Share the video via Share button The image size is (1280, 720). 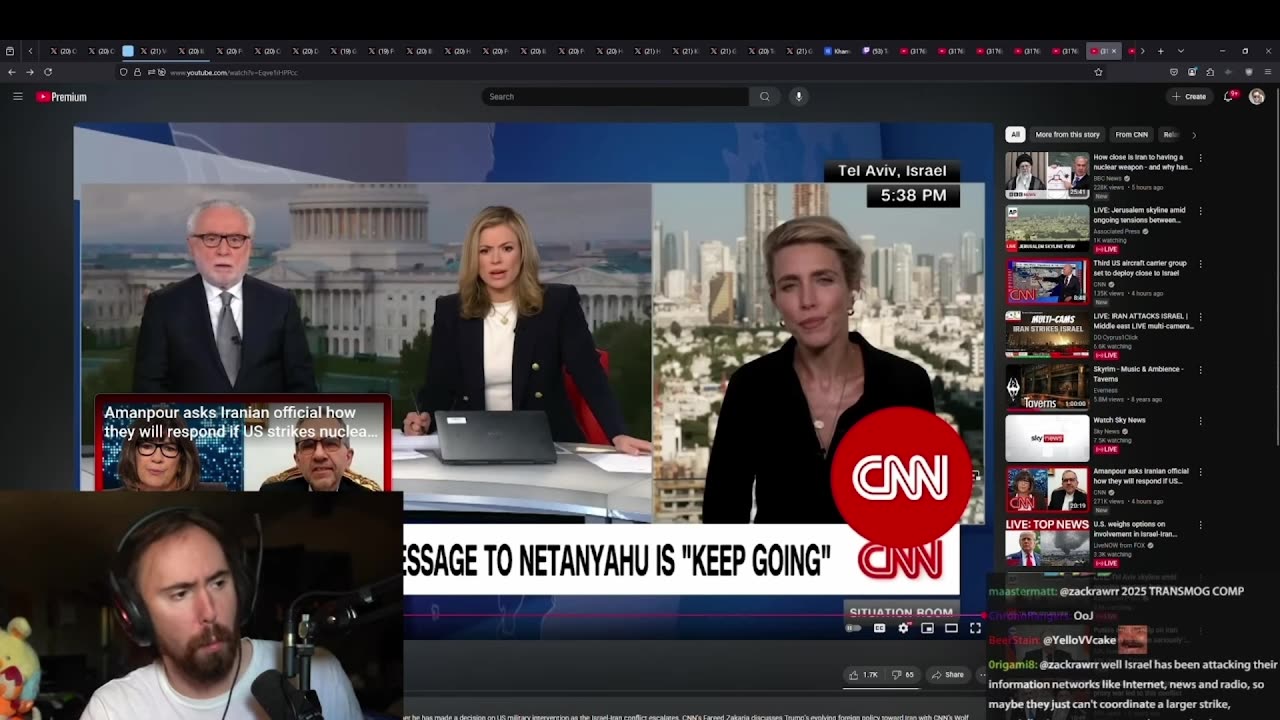coord(947,675)
